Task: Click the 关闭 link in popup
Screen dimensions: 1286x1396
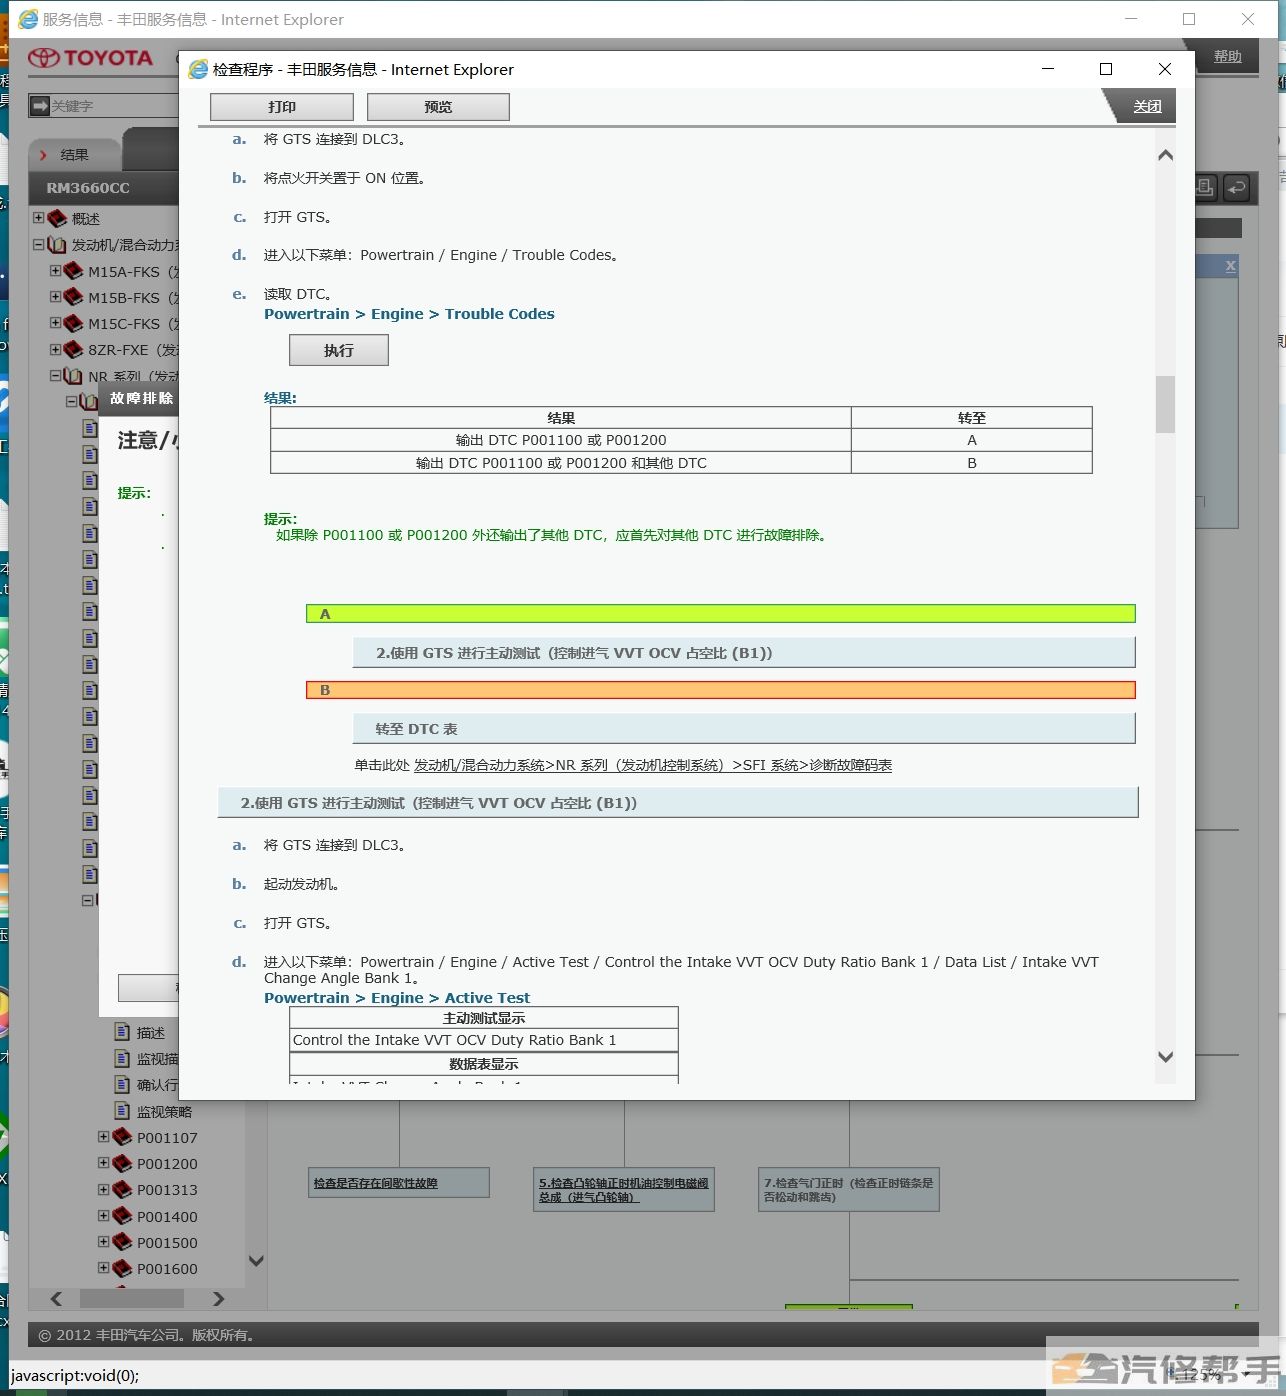Action: pos(1147,106)
